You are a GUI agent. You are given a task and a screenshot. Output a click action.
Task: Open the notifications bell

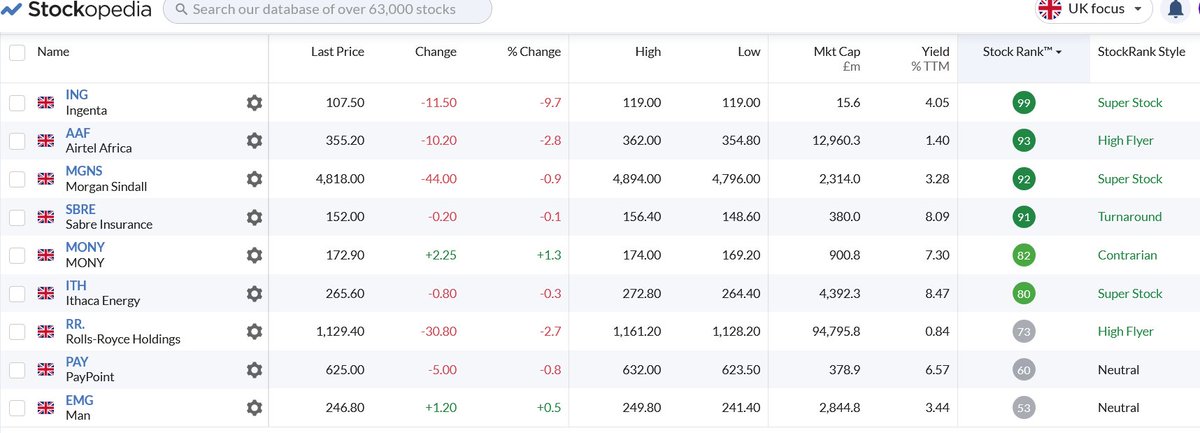tap(1175, 10)
